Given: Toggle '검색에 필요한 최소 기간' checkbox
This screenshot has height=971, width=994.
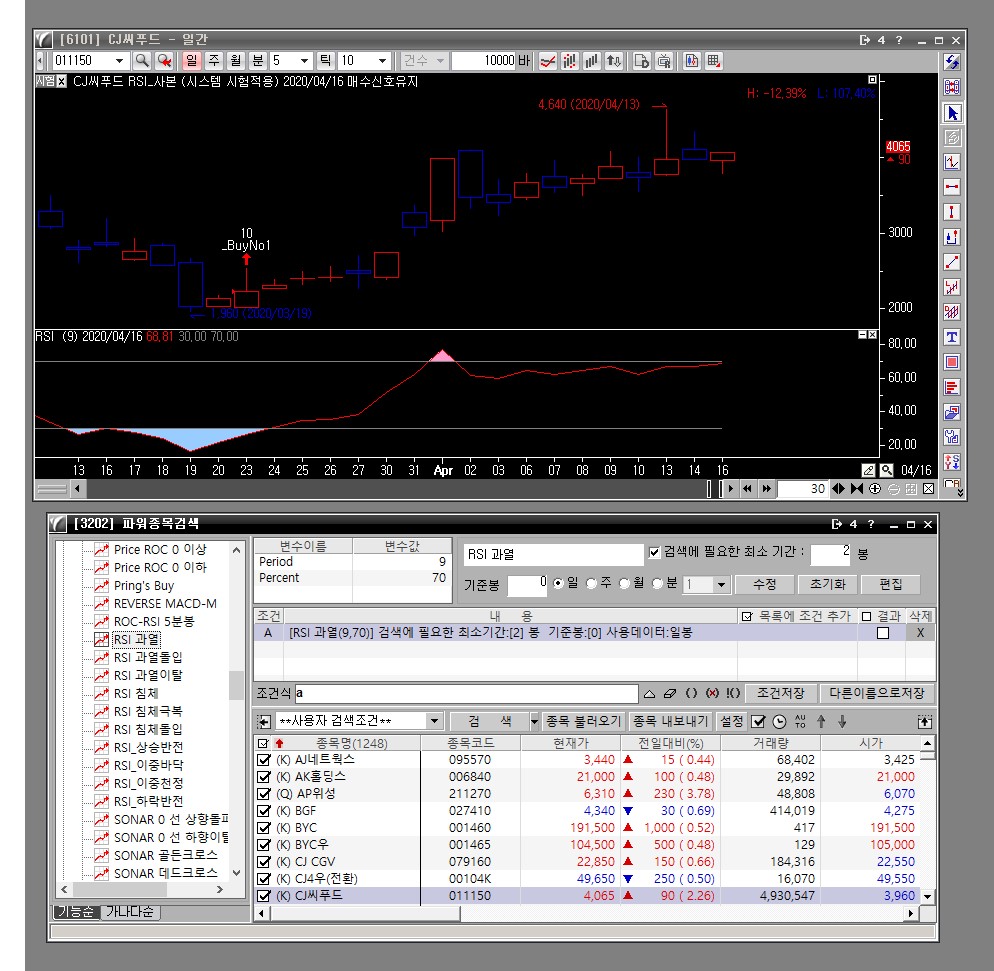Looking at the screenshot, I should pyautogui.click(x=655, y=552).
